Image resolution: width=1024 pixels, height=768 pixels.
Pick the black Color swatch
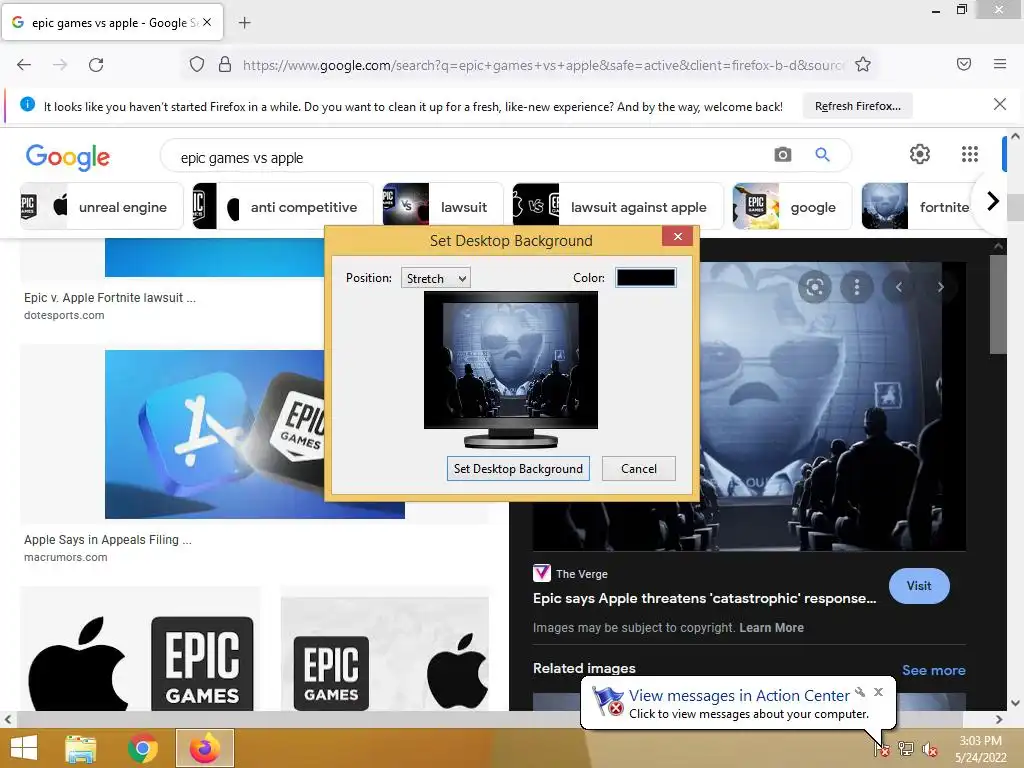[x=646, y=278]
